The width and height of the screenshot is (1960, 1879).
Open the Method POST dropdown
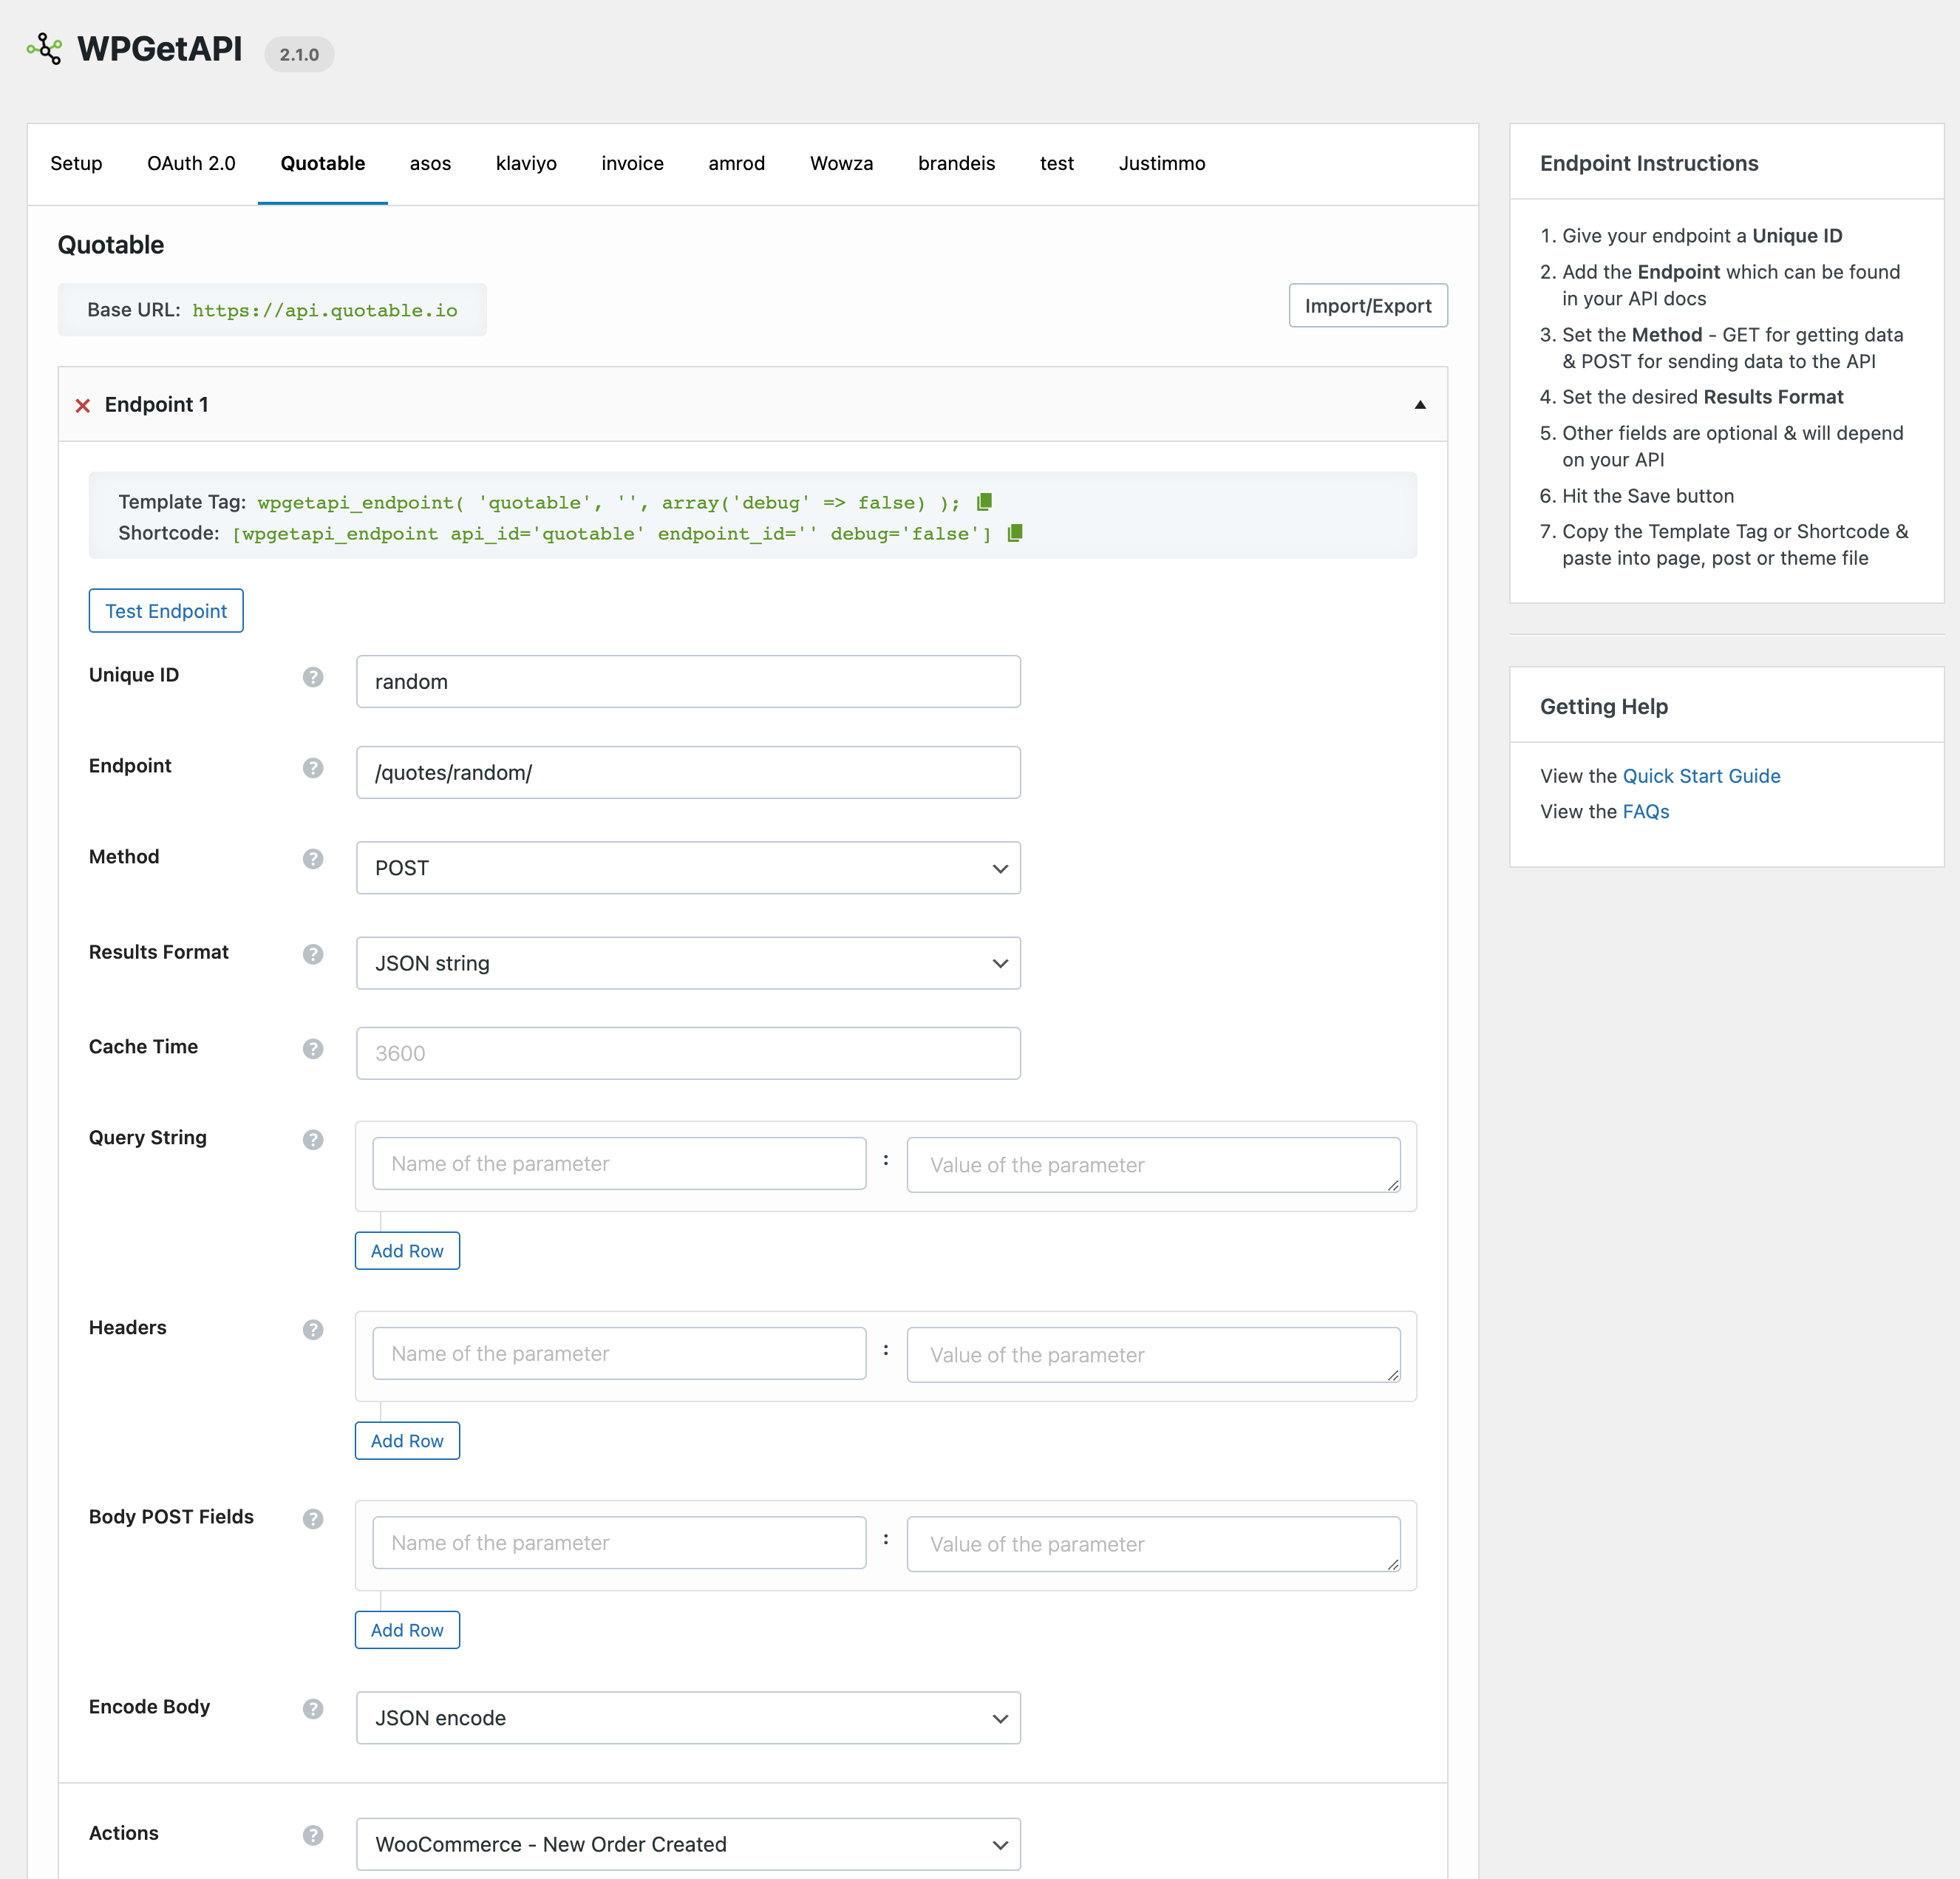point(688,868)
